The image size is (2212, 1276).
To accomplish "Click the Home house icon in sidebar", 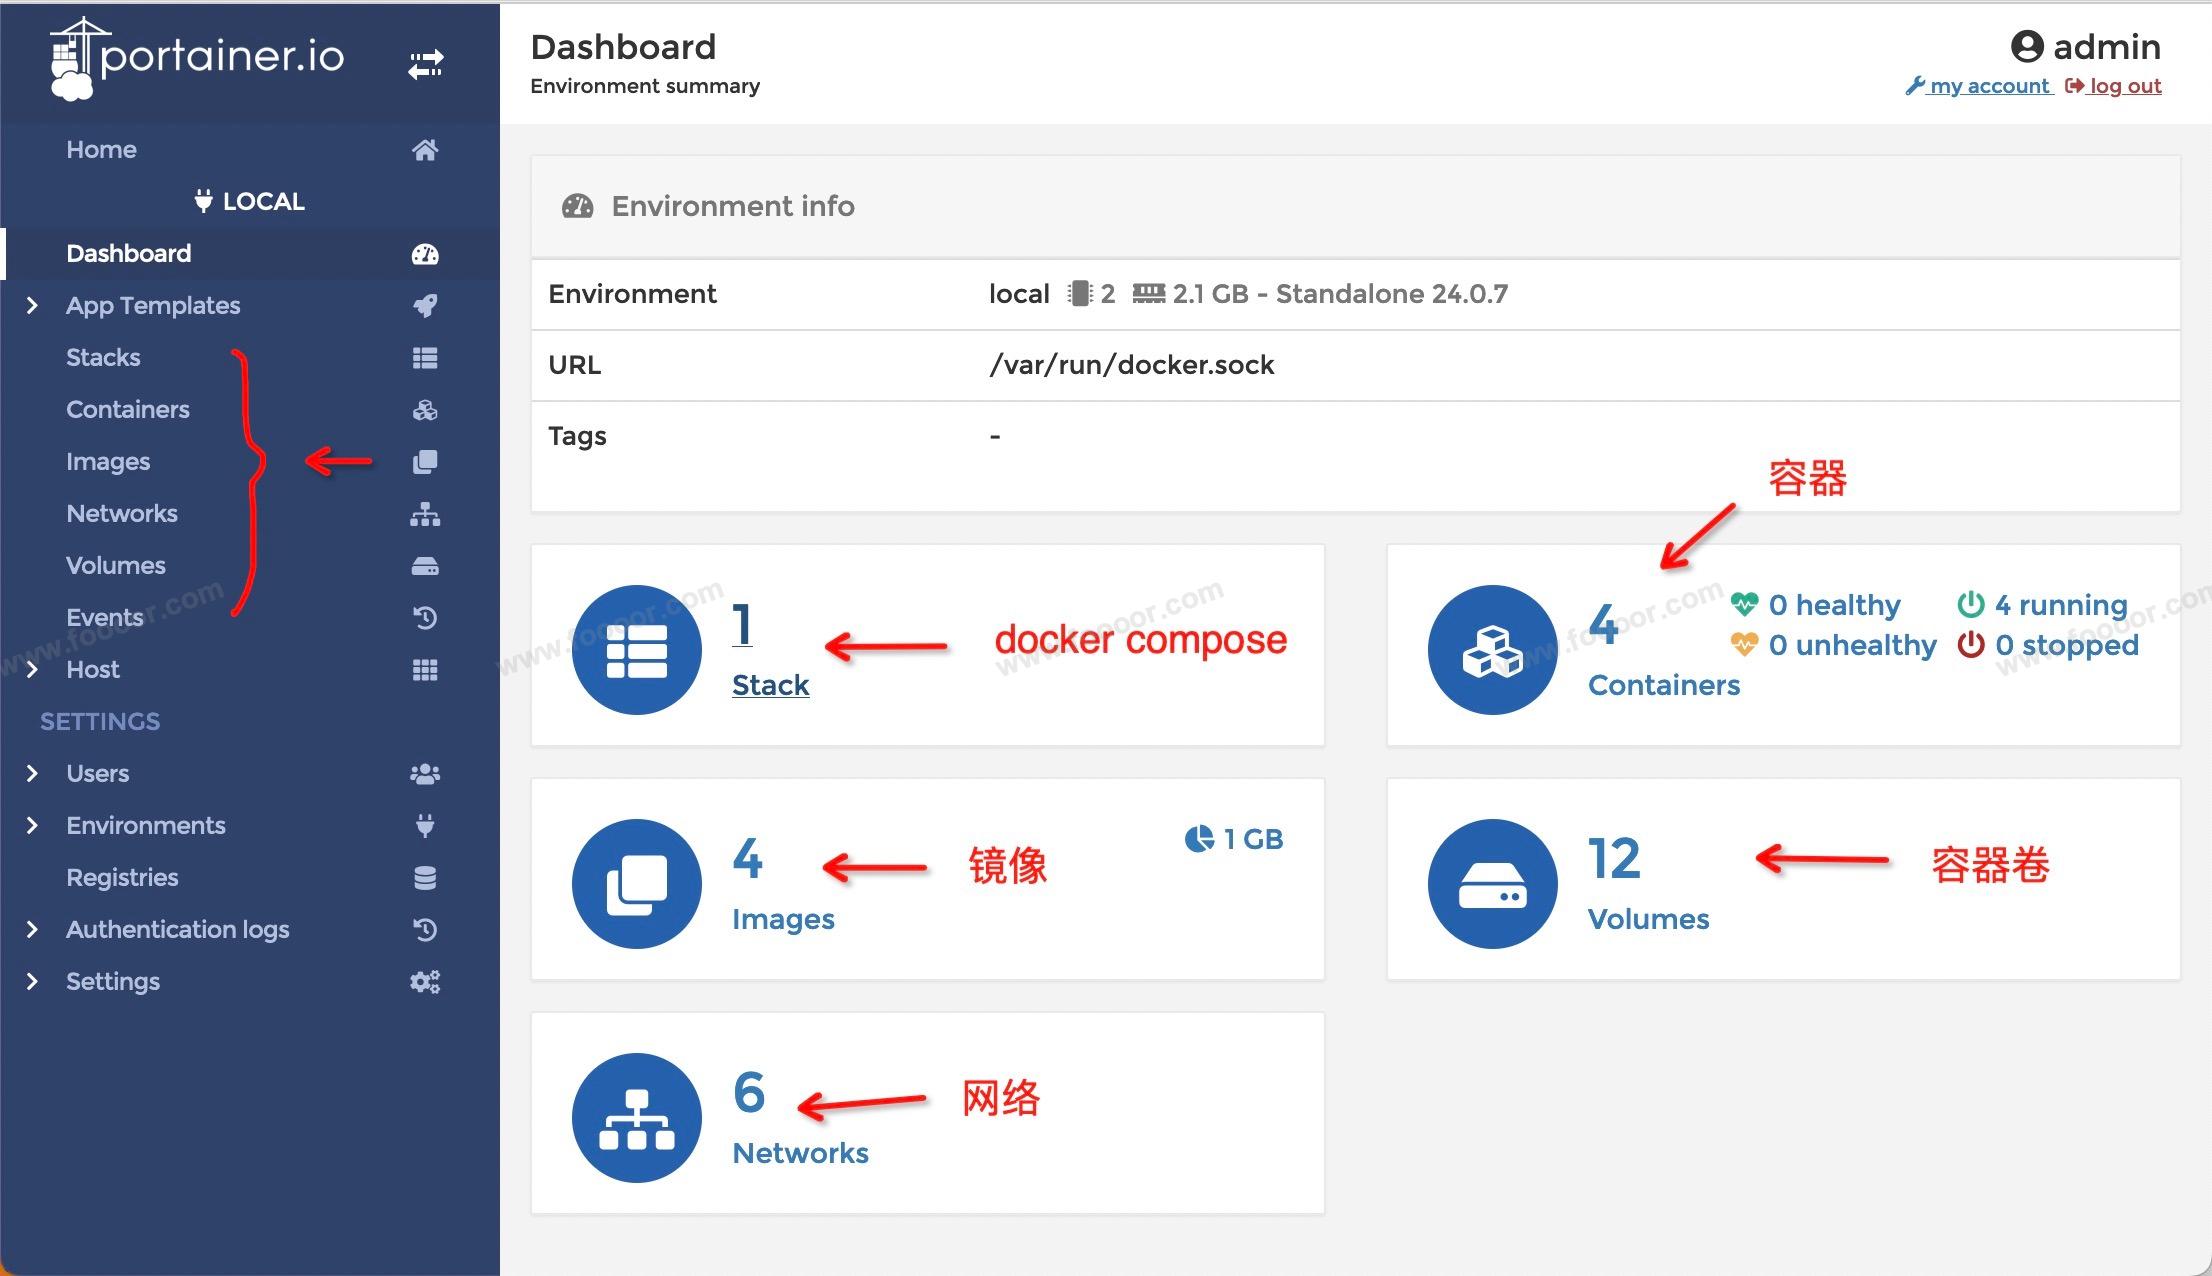I will click(x=425, y=150).
